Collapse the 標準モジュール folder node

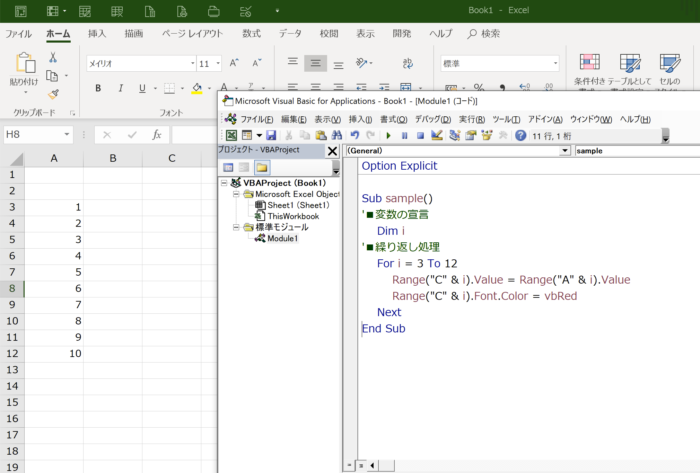point(236,228)
